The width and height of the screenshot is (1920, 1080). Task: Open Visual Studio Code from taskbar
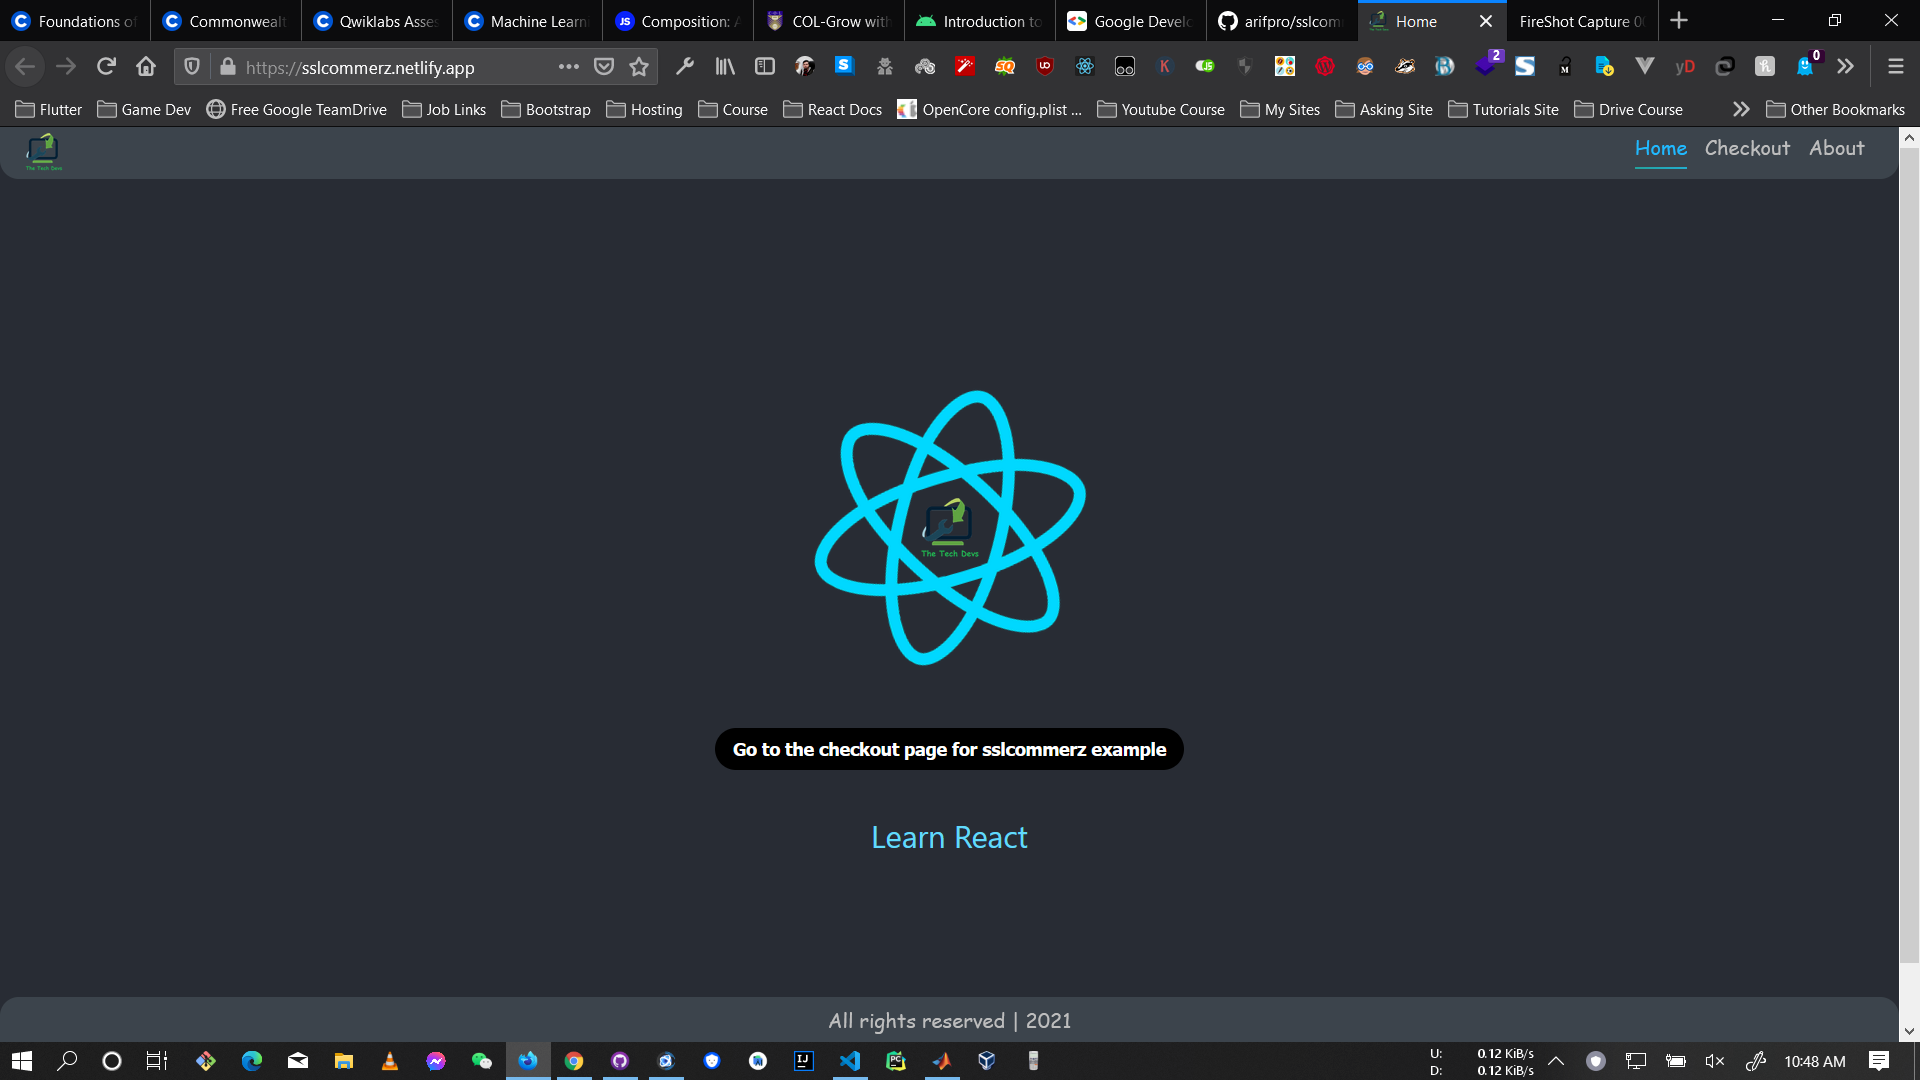click(850, 1061)
